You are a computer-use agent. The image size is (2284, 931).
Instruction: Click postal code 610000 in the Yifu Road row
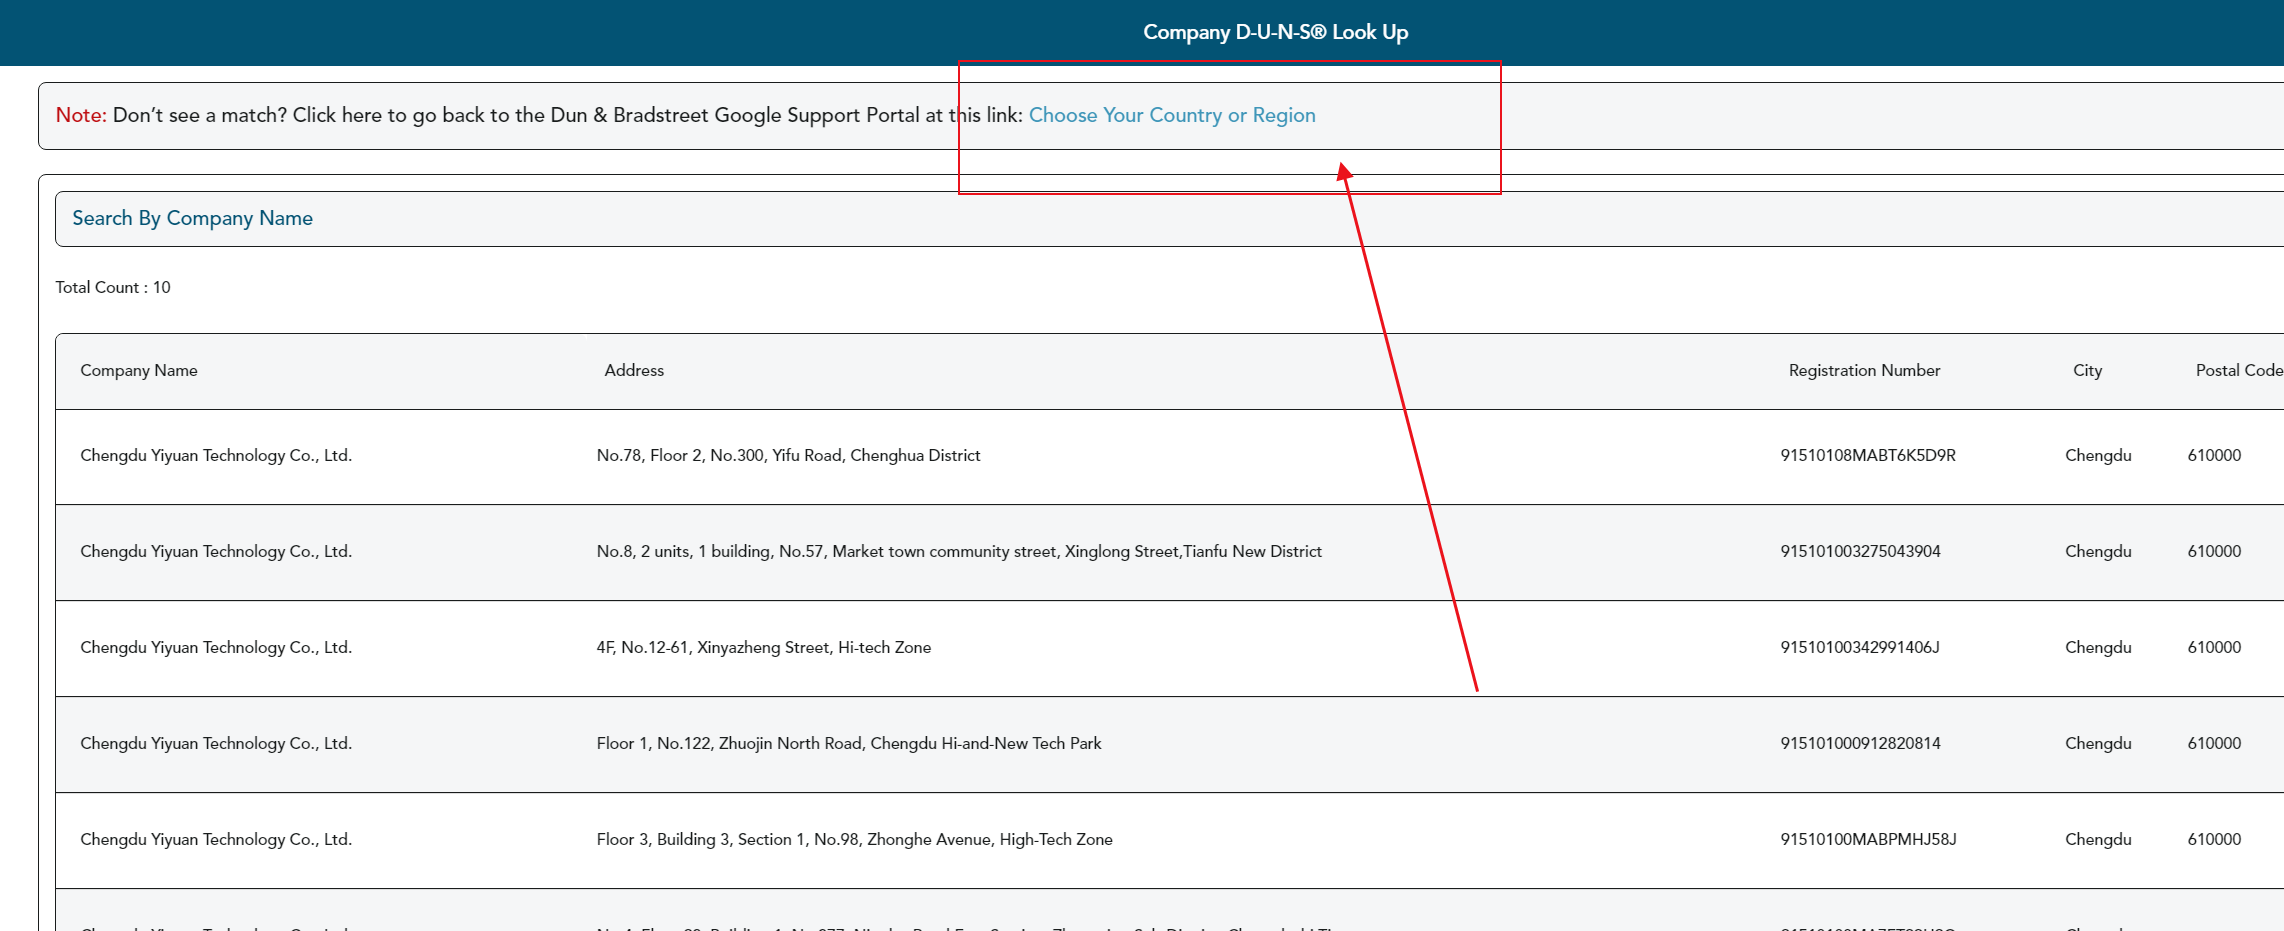(x=2214, y=455)
